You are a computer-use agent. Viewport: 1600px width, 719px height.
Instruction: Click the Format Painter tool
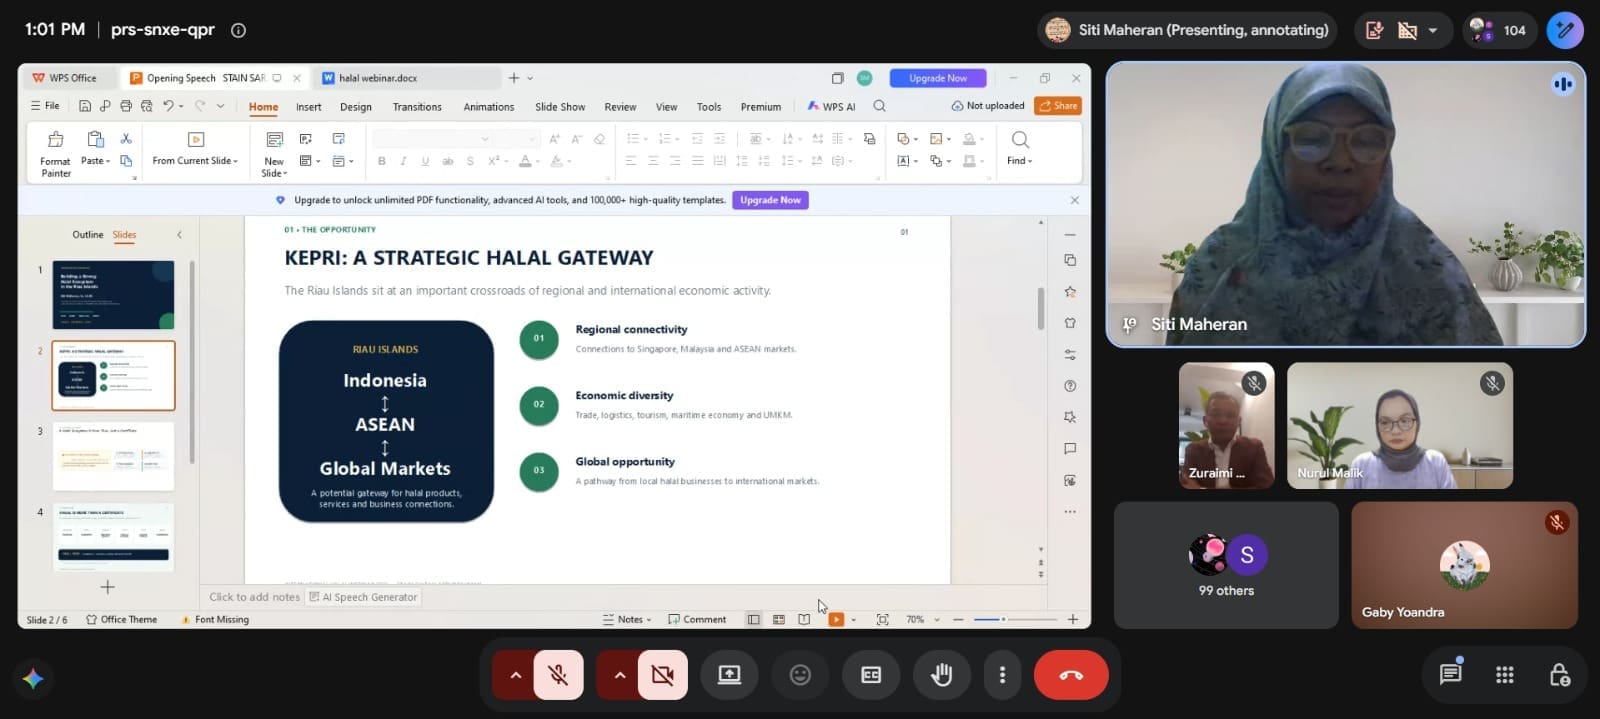point(56,154)
